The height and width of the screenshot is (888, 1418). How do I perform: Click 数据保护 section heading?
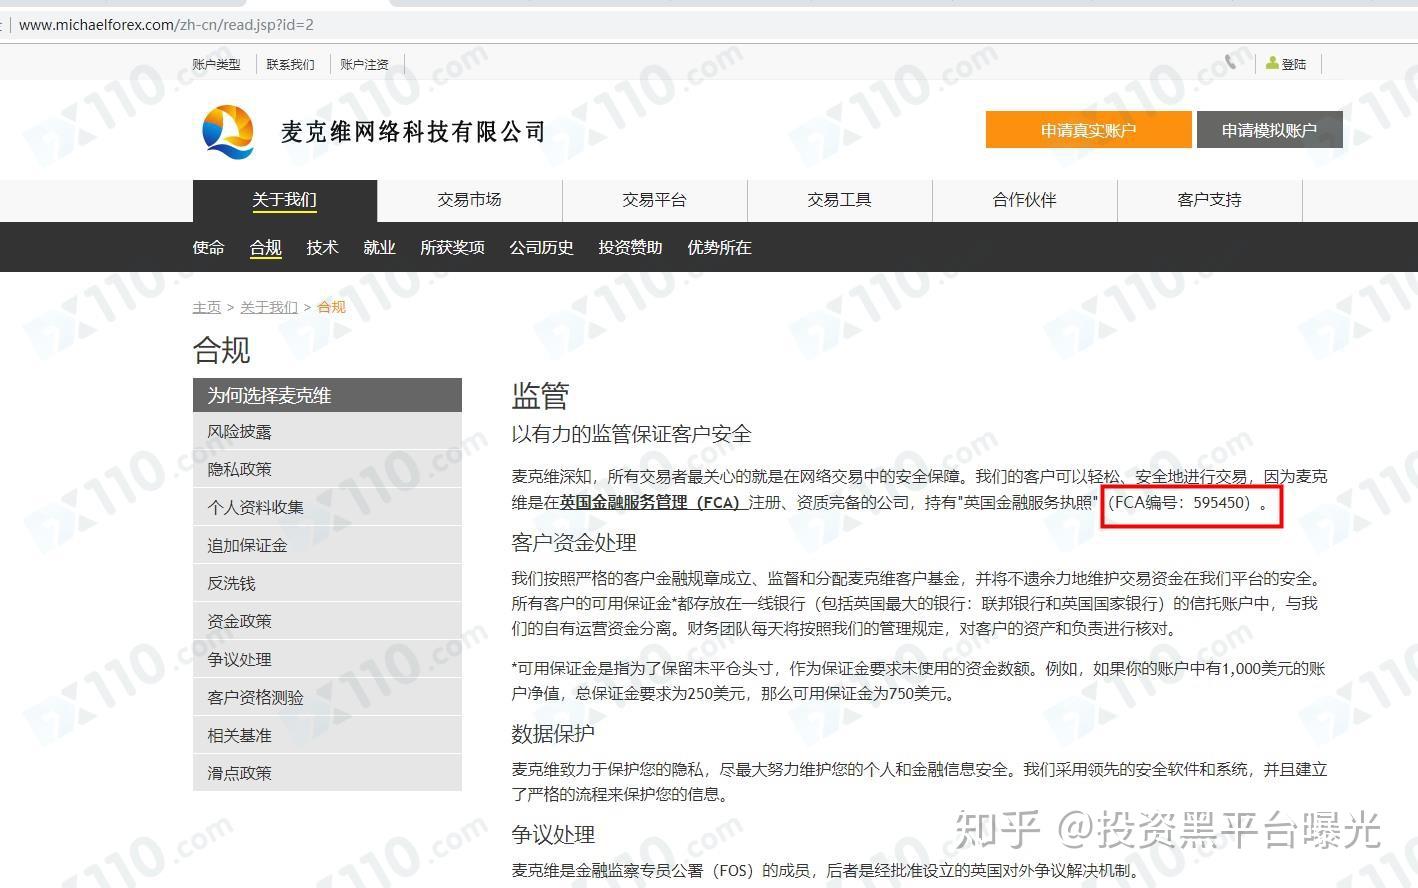[553, 734]
